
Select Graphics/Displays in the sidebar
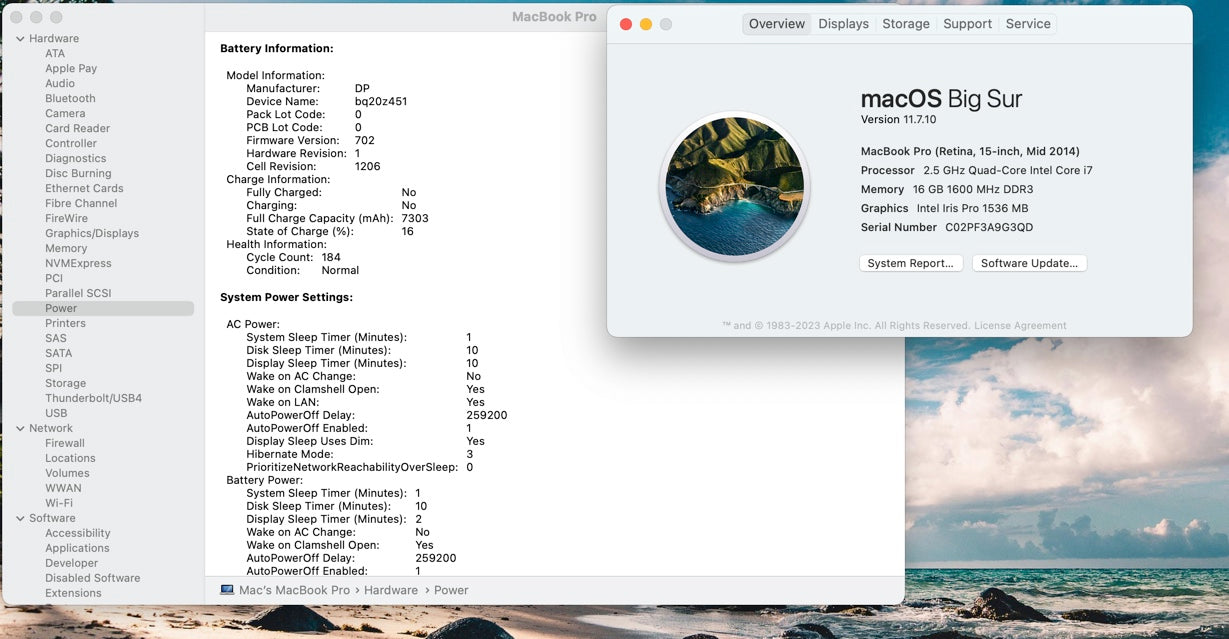click(92, 233)
